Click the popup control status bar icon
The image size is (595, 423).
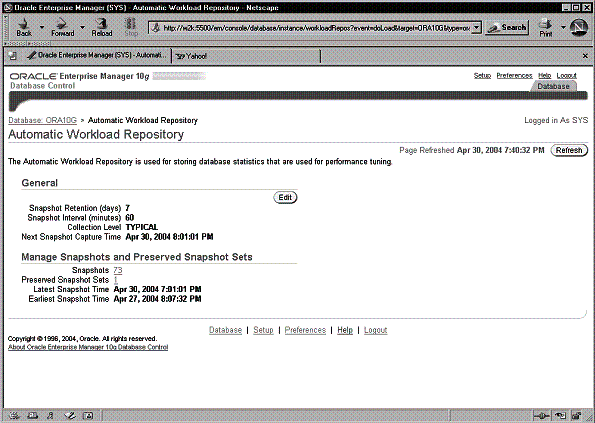click(560, 416)
